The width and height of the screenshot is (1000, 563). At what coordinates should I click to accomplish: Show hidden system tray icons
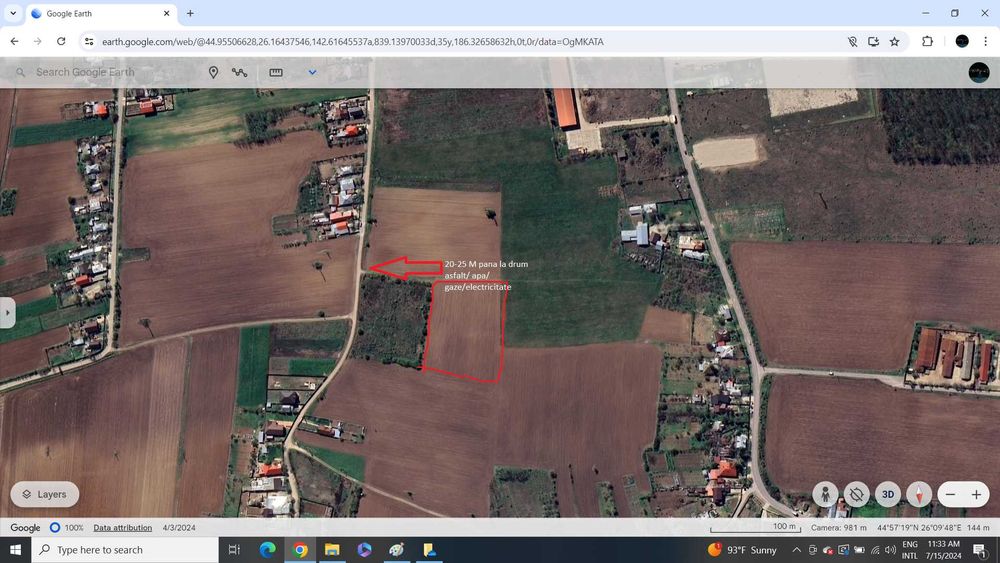pyautogui.click(x=797, y=550)
